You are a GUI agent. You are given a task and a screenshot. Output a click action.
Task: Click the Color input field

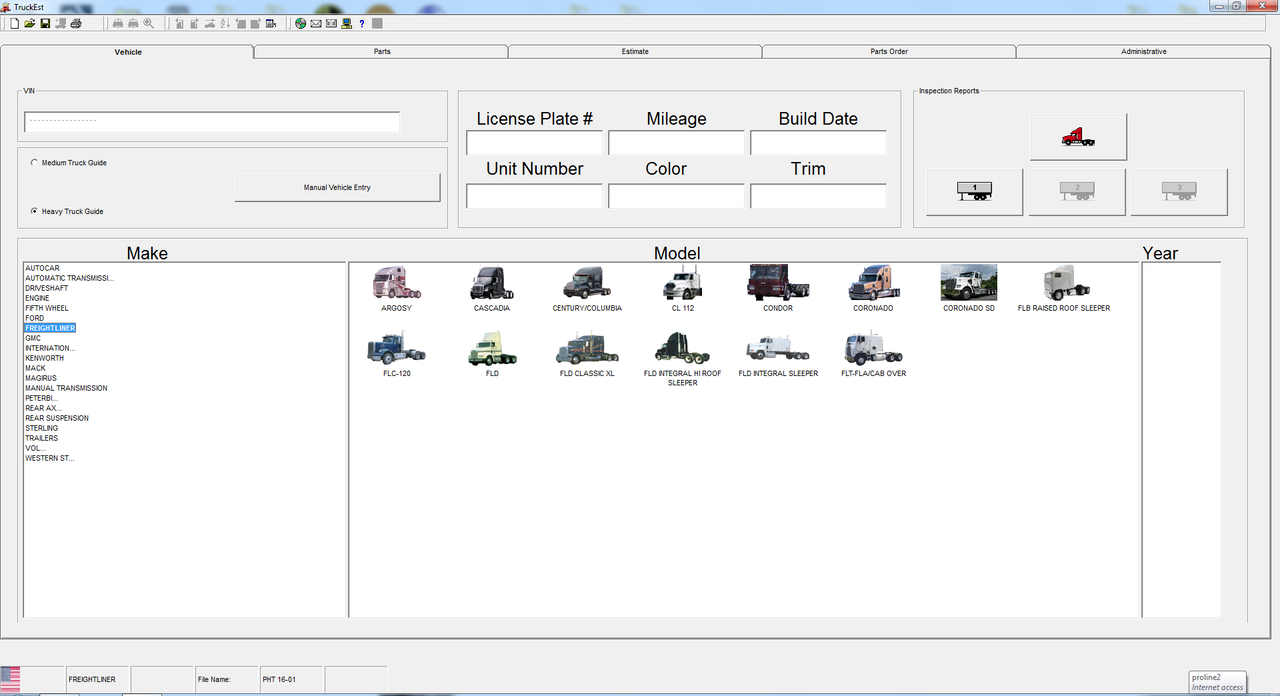pos(676,196)
